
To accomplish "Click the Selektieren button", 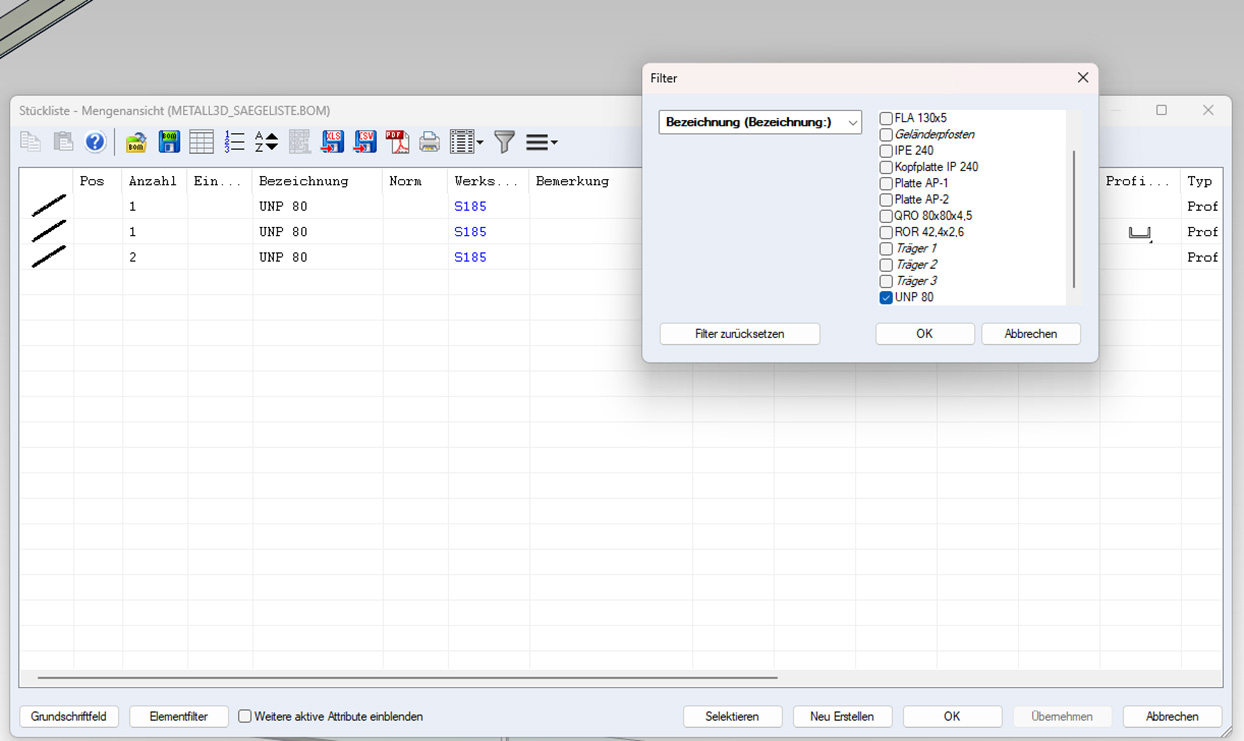I will pyautogui.click(x=732, y=716).
